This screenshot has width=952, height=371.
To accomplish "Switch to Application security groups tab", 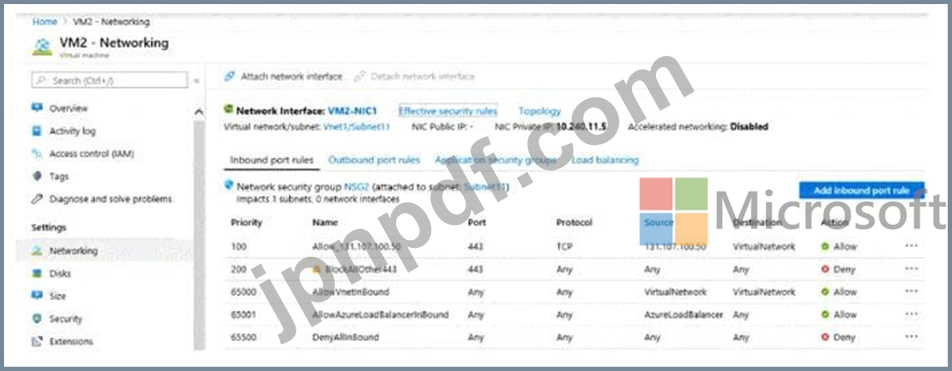I will [x=495, y=160].
